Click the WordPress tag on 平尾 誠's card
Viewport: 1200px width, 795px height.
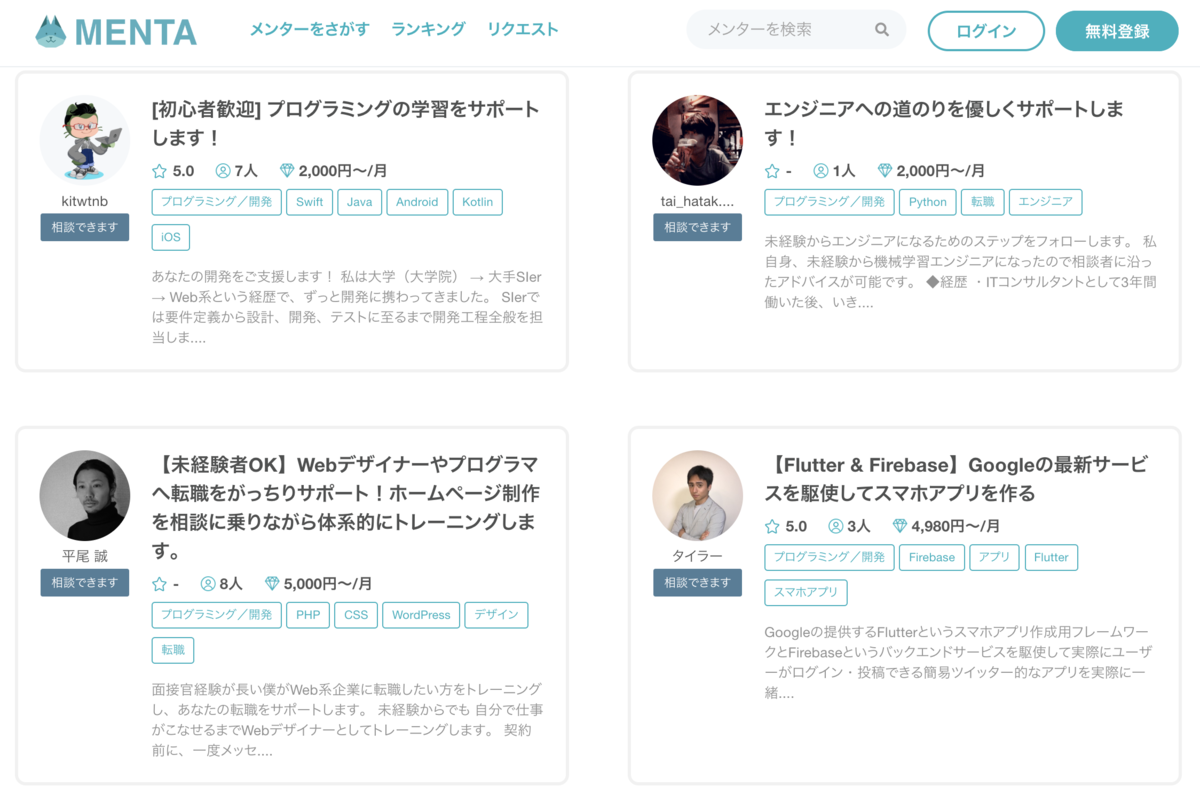pyautogui.click(x=421, y=615)
